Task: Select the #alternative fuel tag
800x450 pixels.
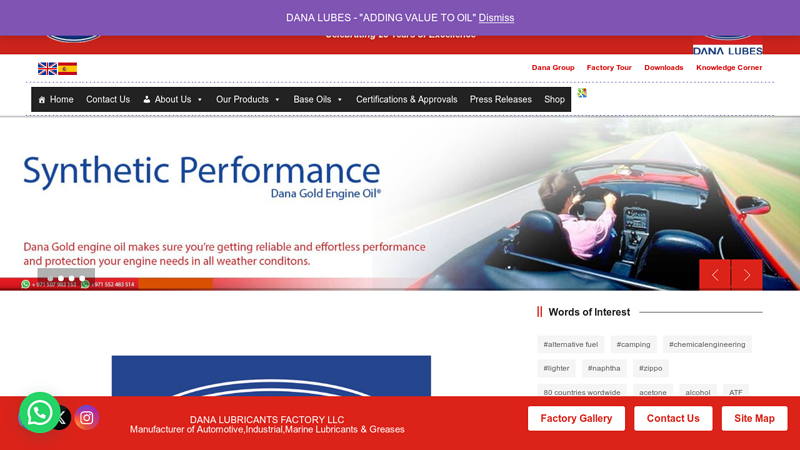Action: pos(570,344)
